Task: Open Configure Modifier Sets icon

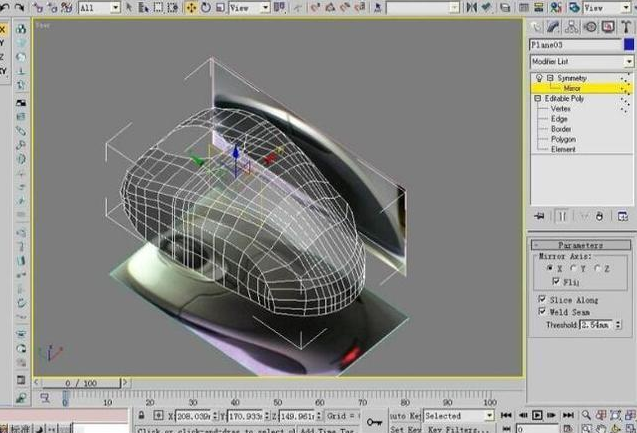Action: tap(623, 216)
